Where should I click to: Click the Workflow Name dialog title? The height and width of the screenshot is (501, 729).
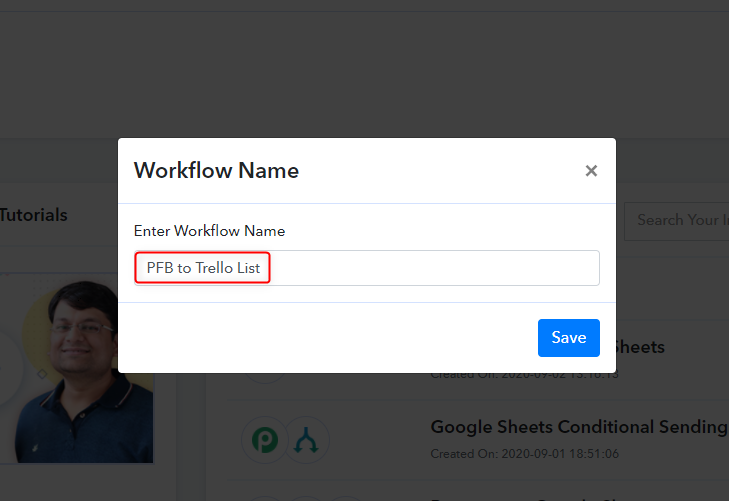click(x=216, y=171)
